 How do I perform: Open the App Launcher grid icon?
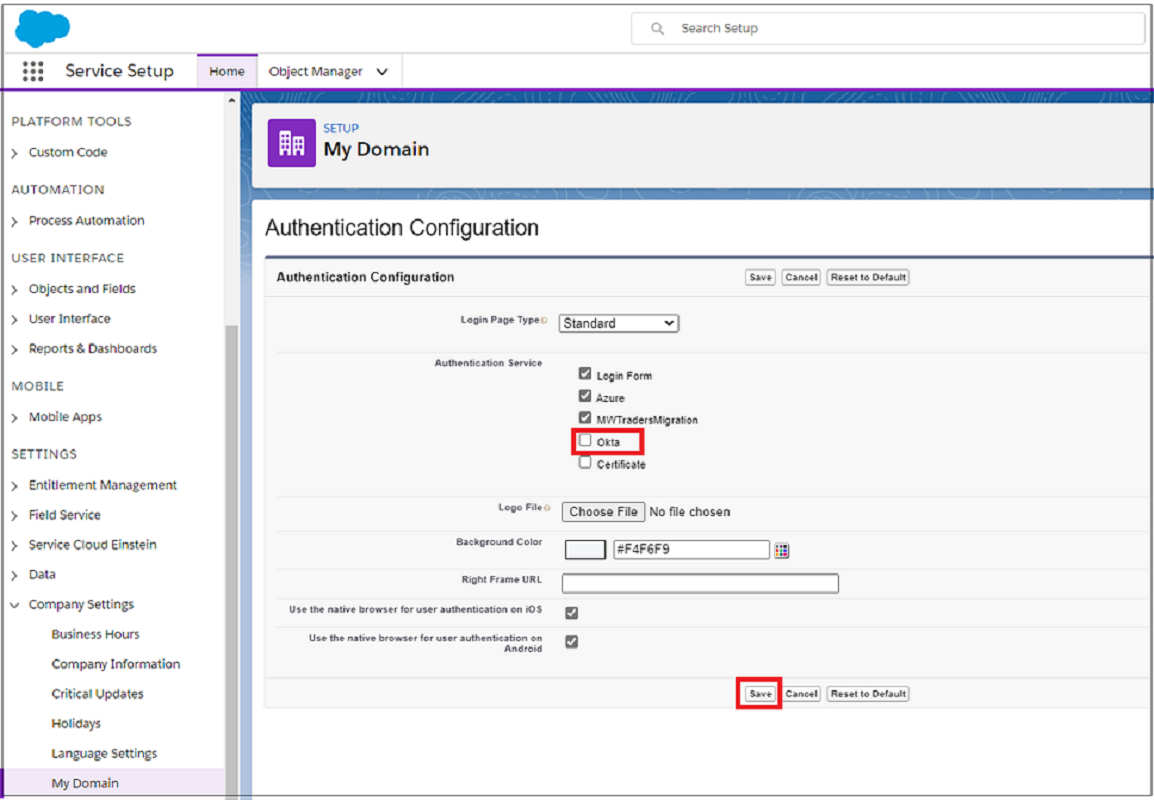[x=32, y=71]
